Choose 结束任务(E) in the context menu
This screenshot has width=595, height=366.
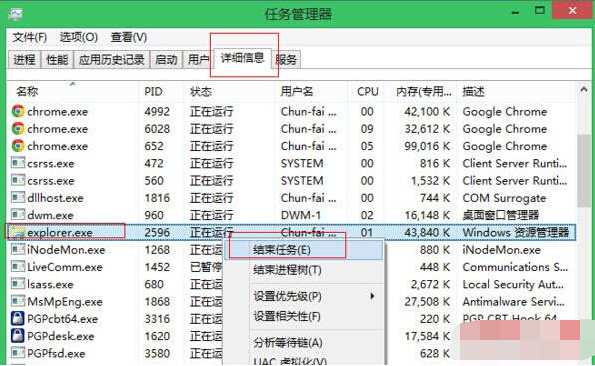(282, 250)
